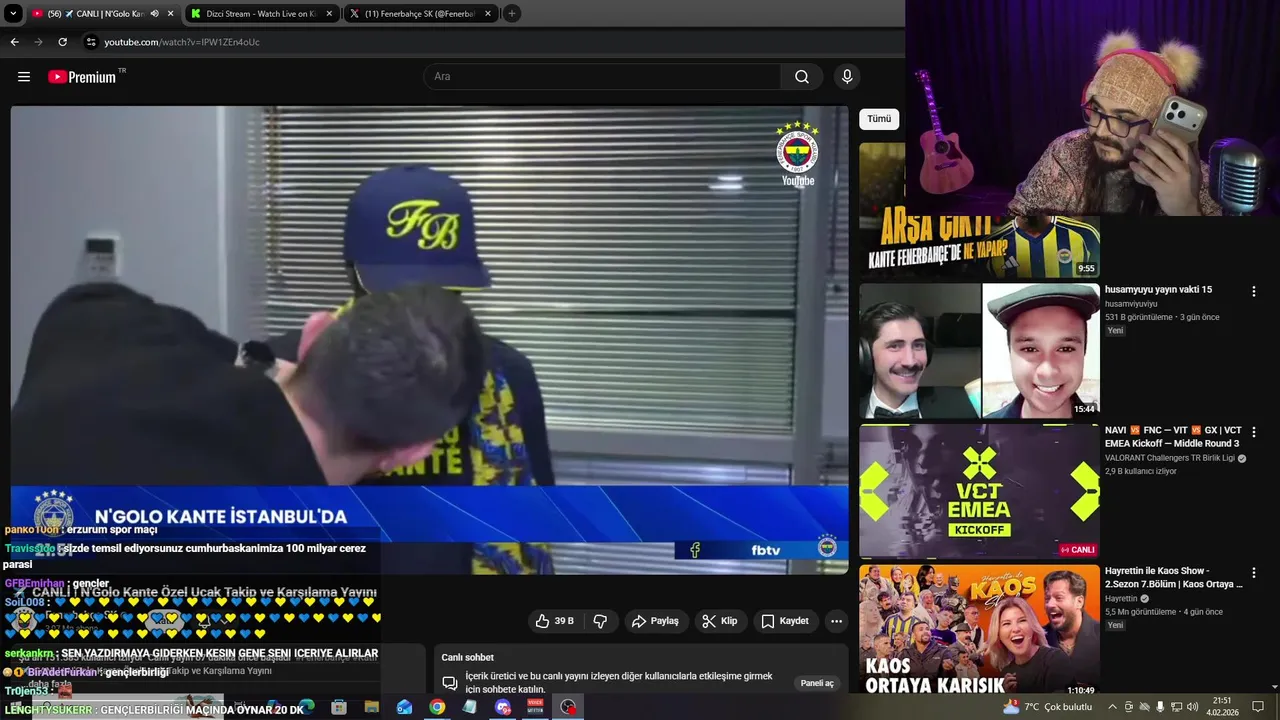Image resolution: width=1280 pixels, height=720 pixels.
Task: Open the microphone tray icon
Action: point(1160,707)
